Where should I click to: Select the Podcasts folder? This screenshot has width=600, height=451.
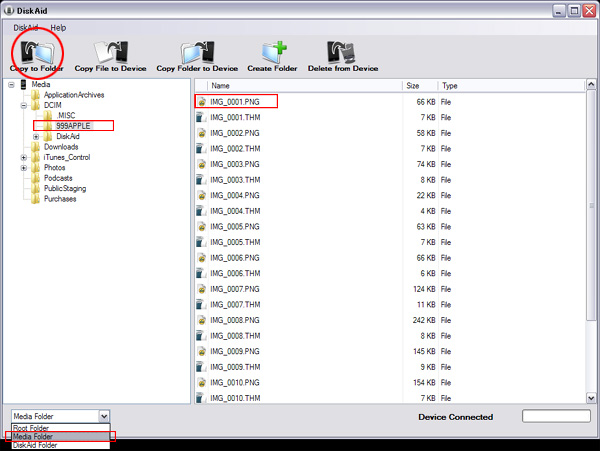click(58, 178)
